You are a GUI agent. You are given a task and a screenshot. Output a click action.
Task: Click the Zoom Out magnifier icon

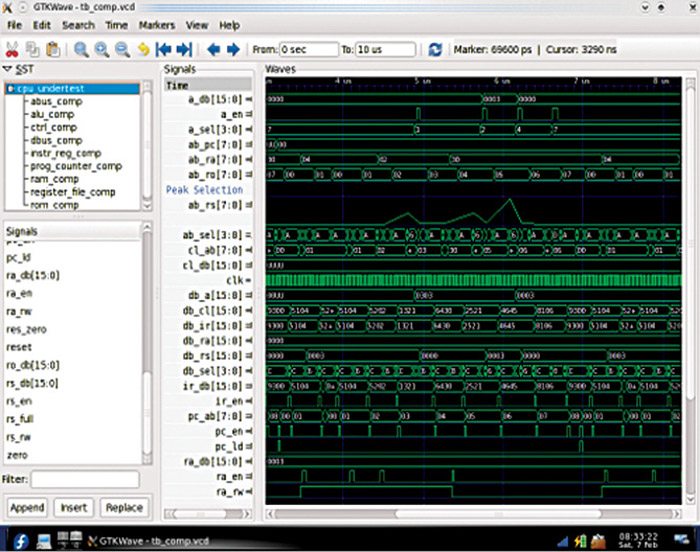point(122,49)
